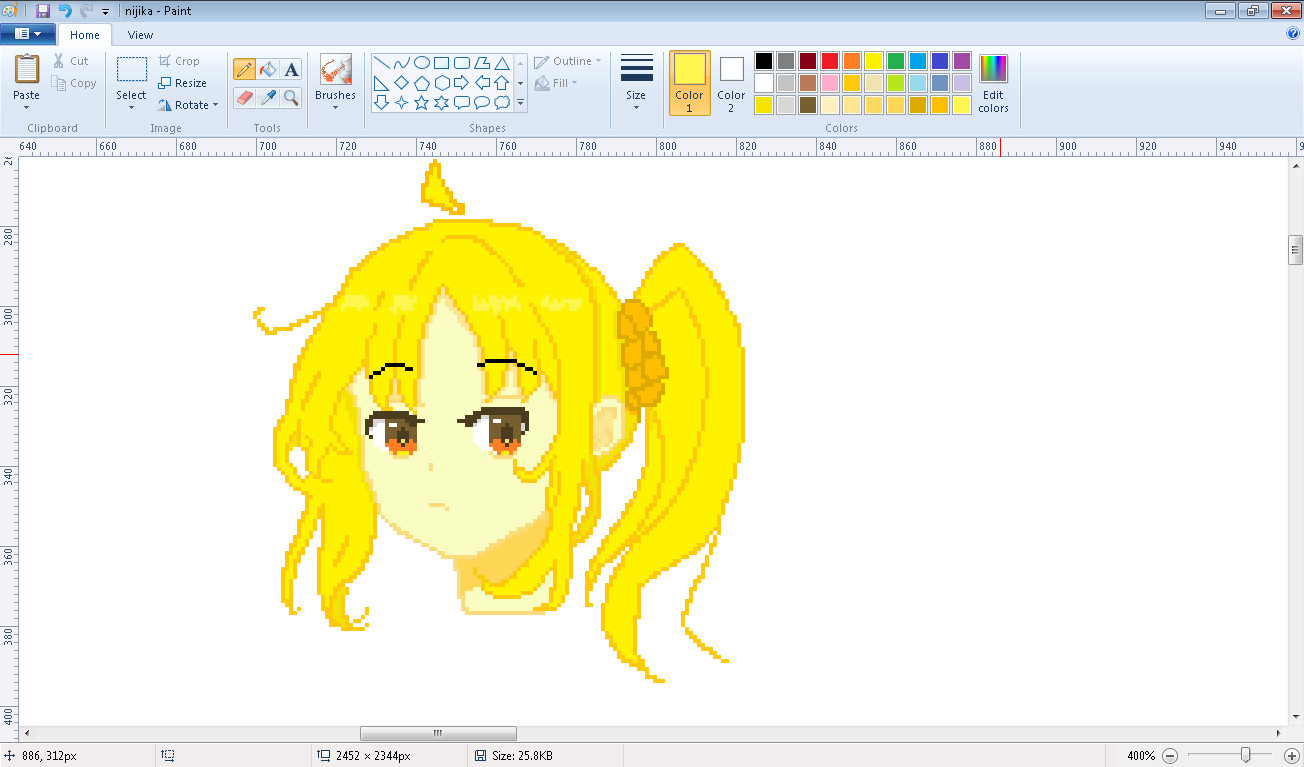Choose the Pentagon shape
Image resolution: width=1304 pixels, height=767 pixels.
coord(421,82)
